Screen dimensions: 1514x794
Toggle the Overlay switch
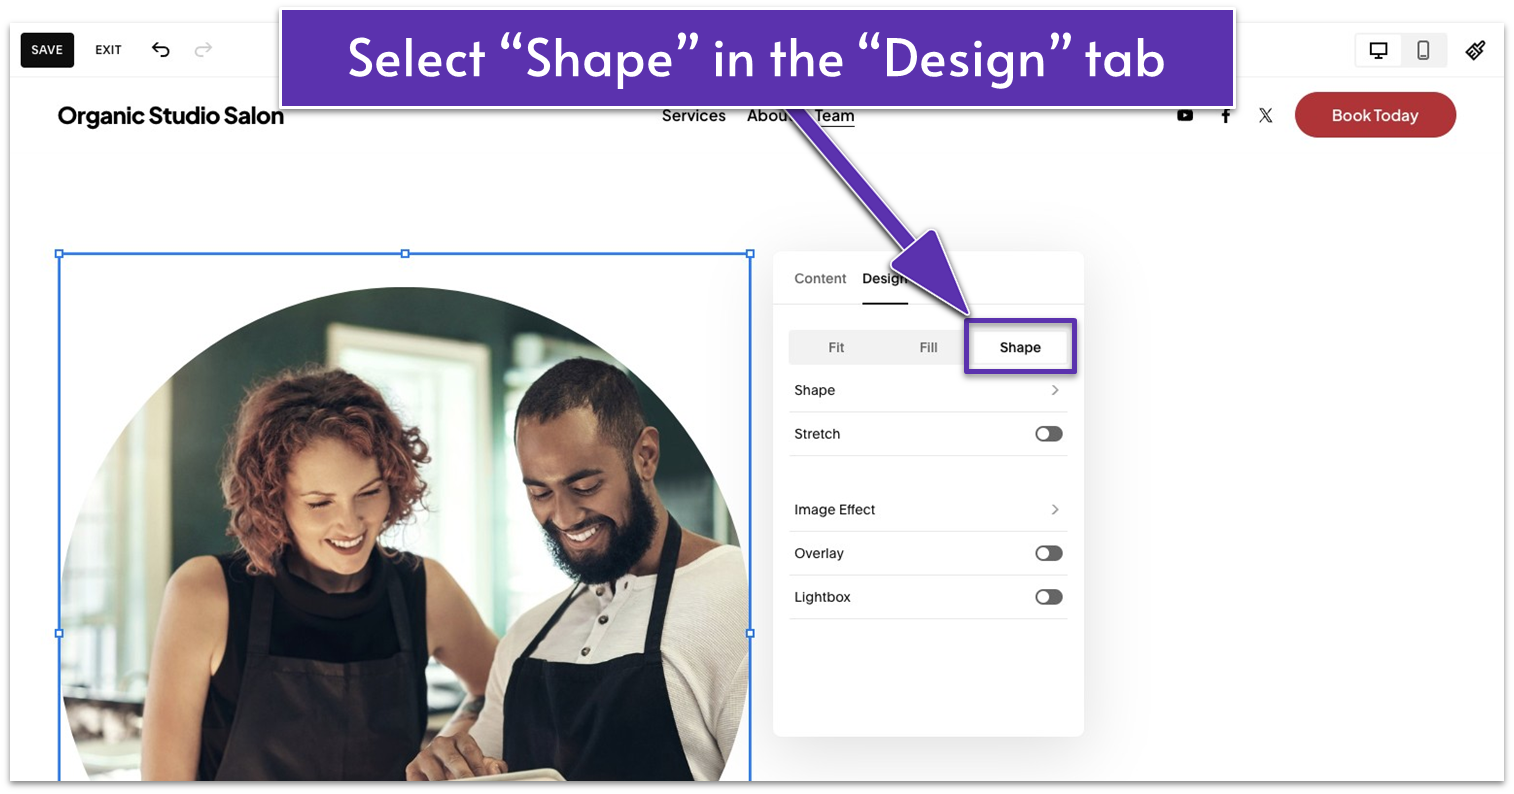point(1049,553)
